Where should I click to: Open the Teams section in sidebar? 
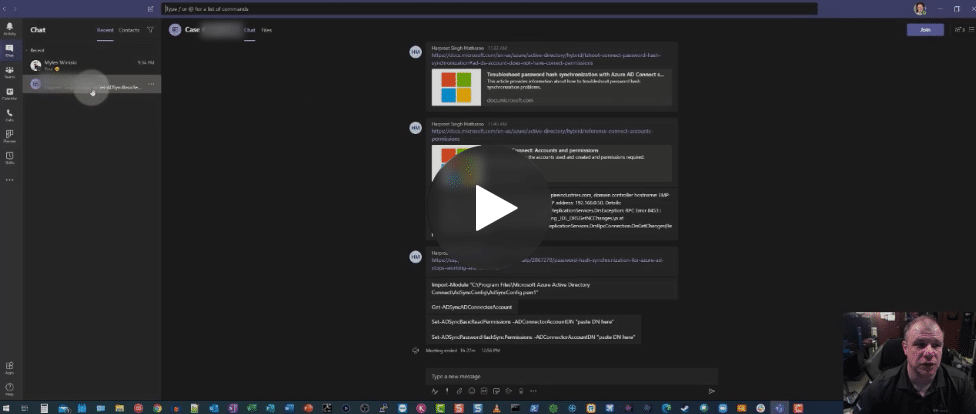coord(9,71)
